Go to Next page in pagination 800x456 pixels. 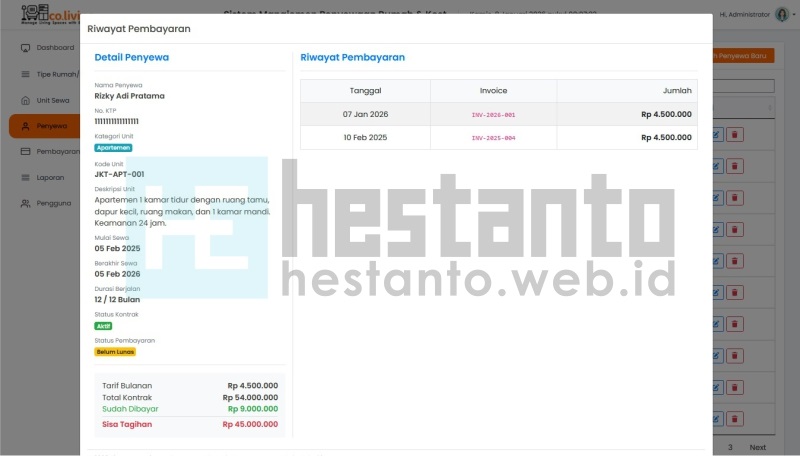758,447
